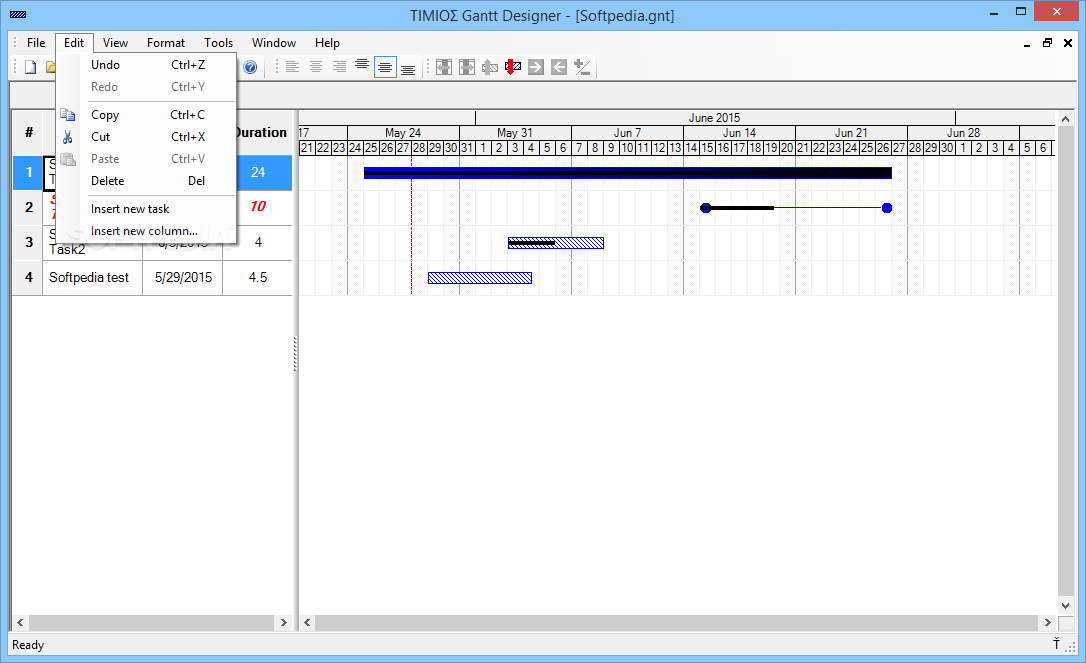Apply center horizontal alignment icon
The width and height of the screenshot is (1086, 663).
(x=316, y=67)
